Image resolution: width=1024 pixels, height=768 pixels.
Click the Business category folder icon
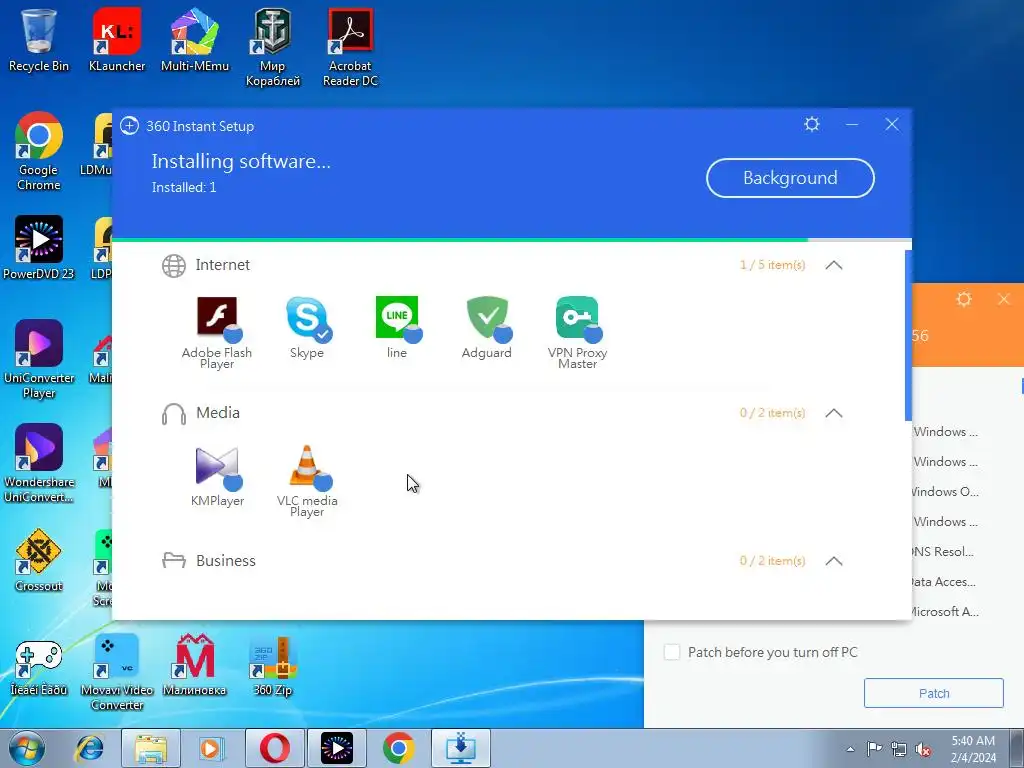pyautogui.click(x=174, y=560)
